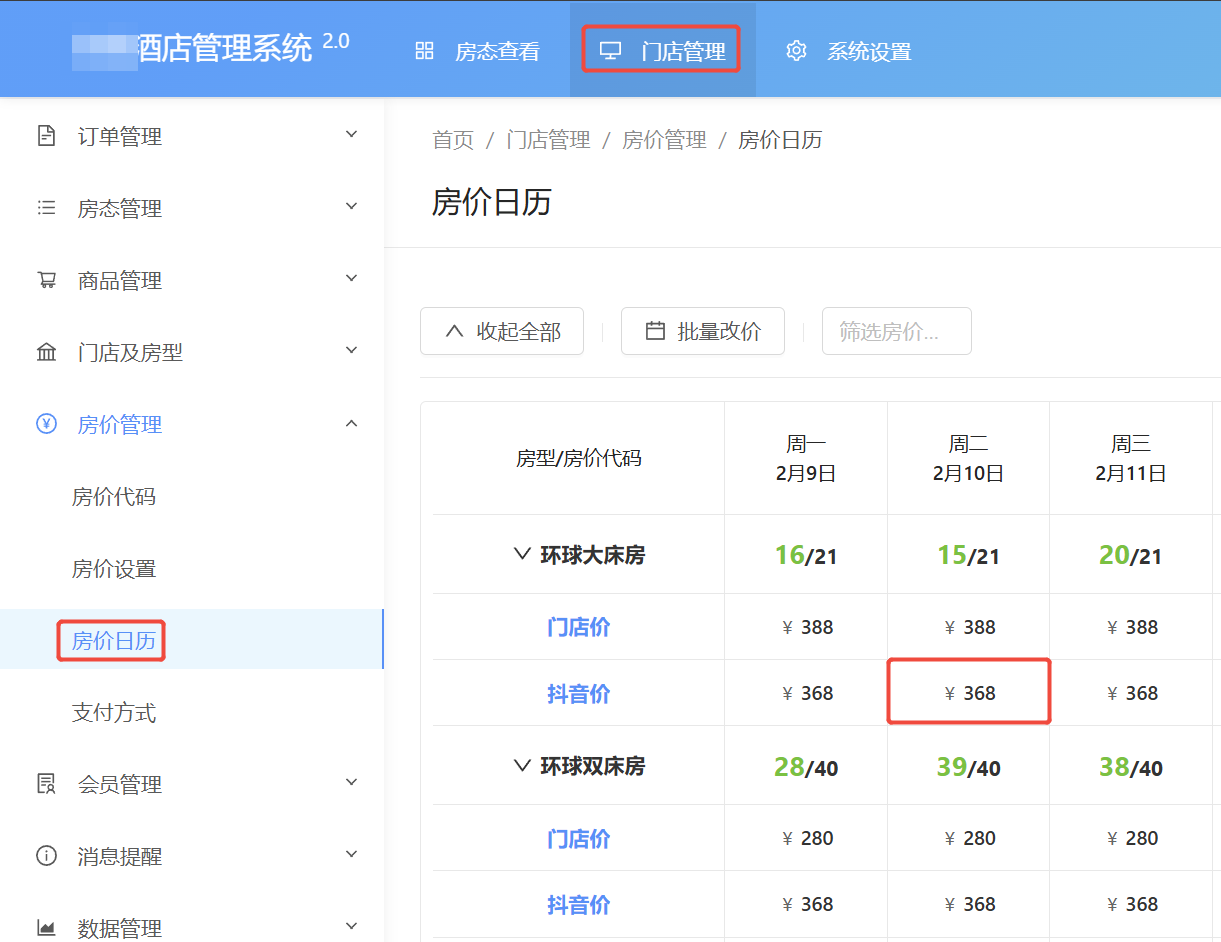
Task: Collapse the 房价管理 menu chevron
Action: point(351,424)
